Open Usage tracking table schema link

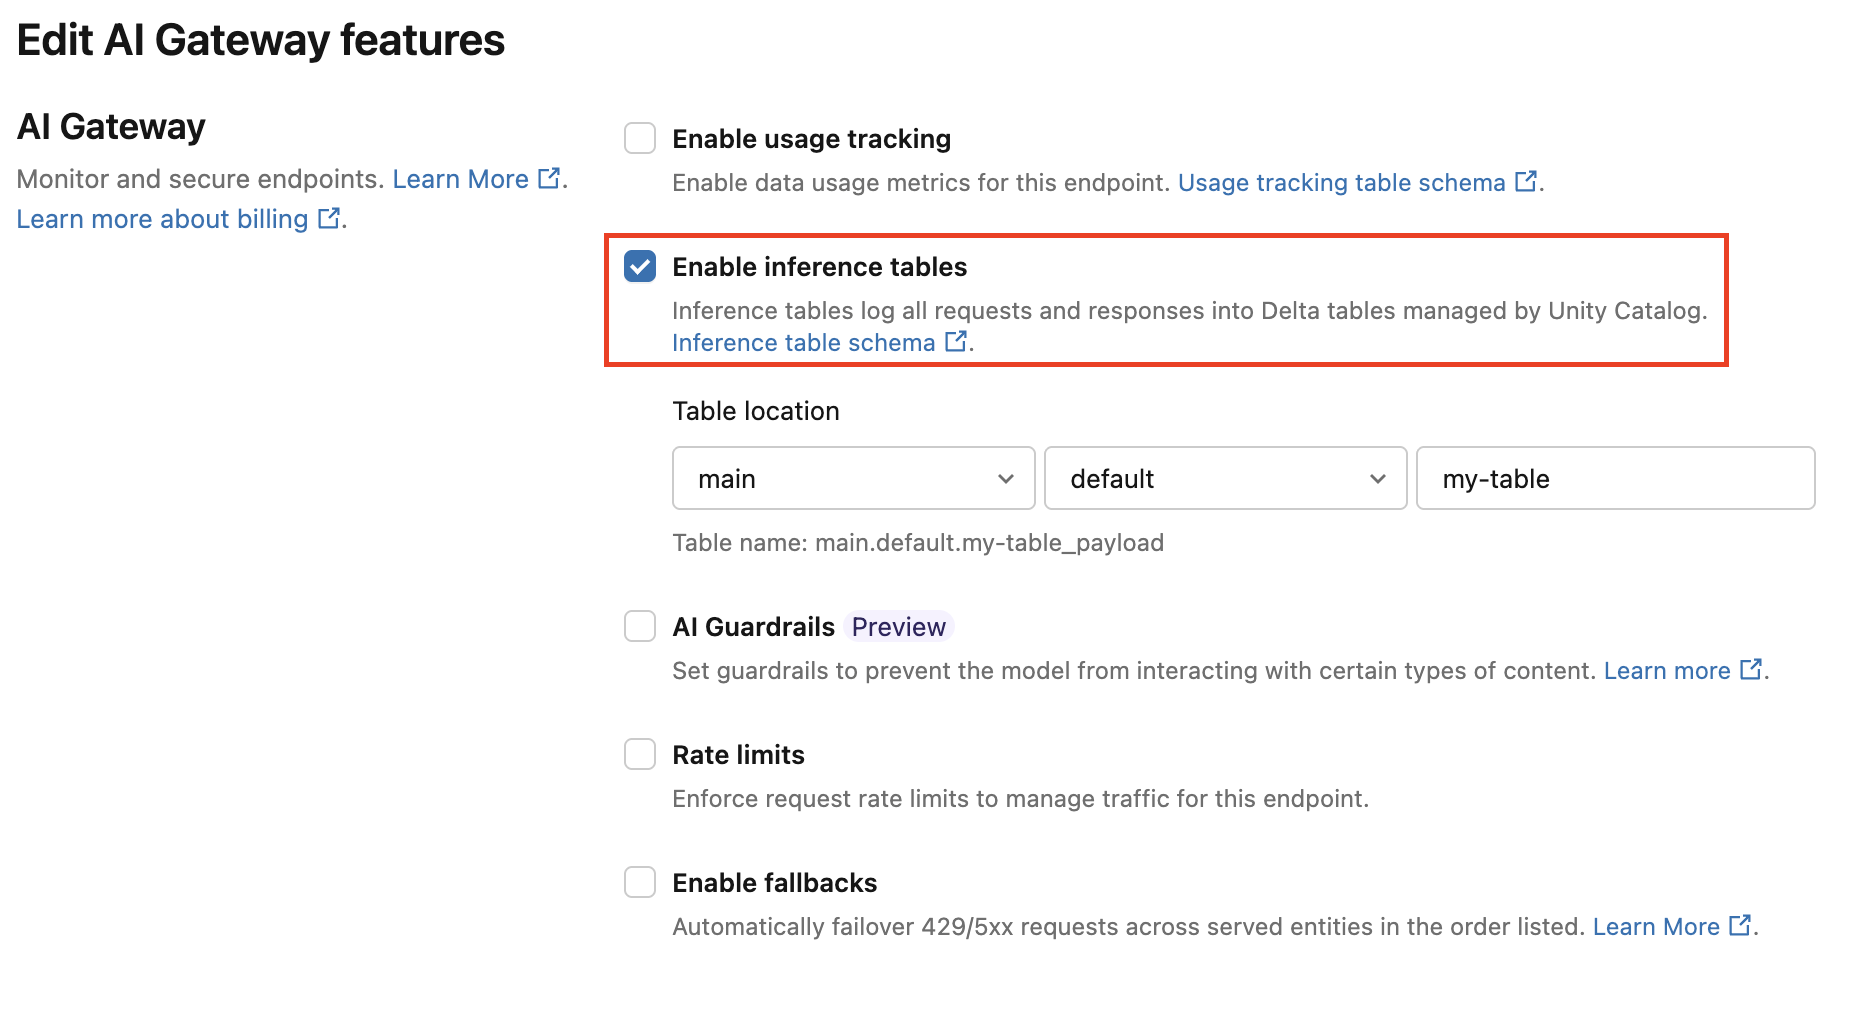1341,183
